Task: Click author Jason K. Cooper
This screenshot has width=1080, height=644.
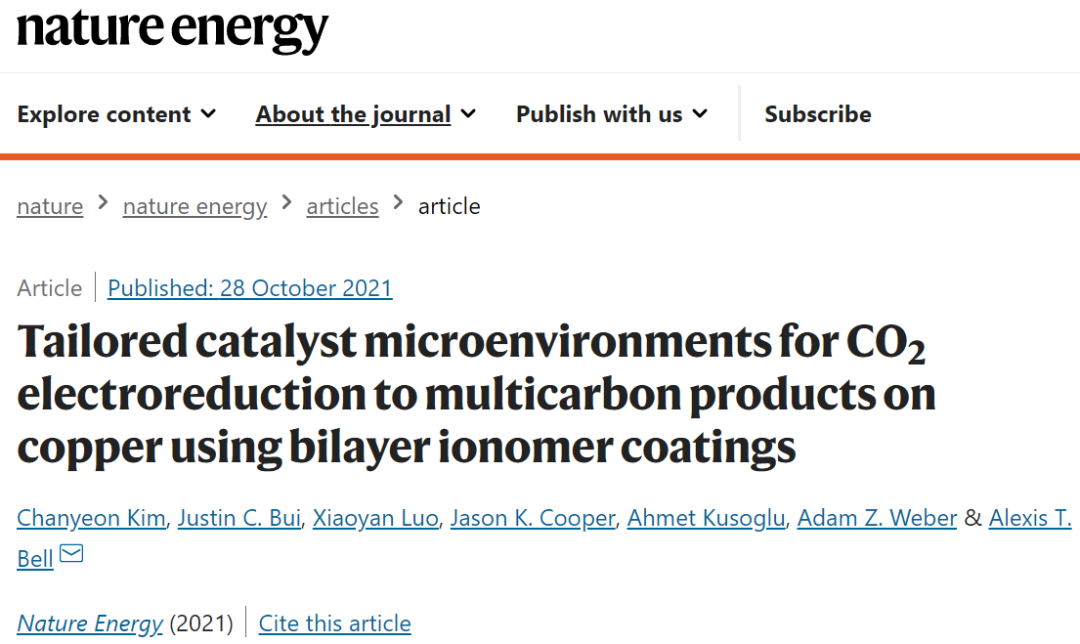Action: pos(532,518)
